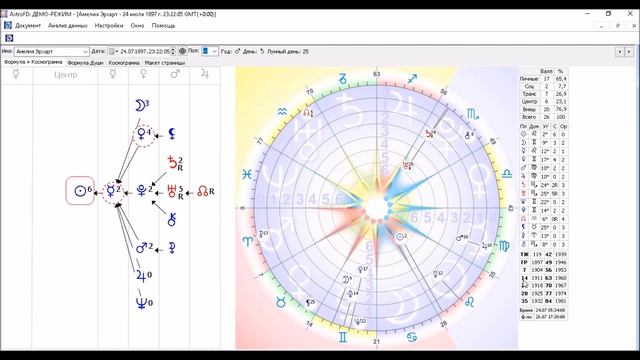Expand the Пол gender dropdown
640x360 pixels.
(x=214, y=51)
